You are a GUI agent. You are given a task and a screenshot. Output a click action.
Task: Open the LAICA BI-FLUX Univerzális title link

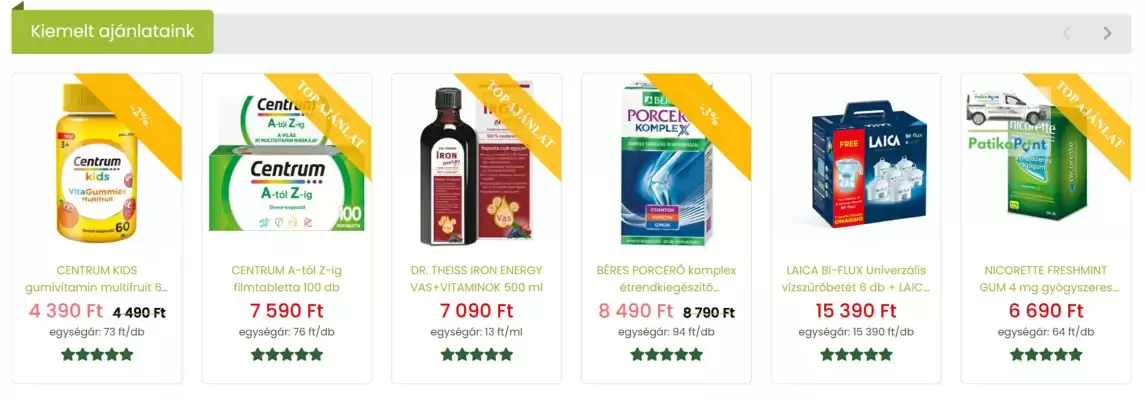pos(856,279)
